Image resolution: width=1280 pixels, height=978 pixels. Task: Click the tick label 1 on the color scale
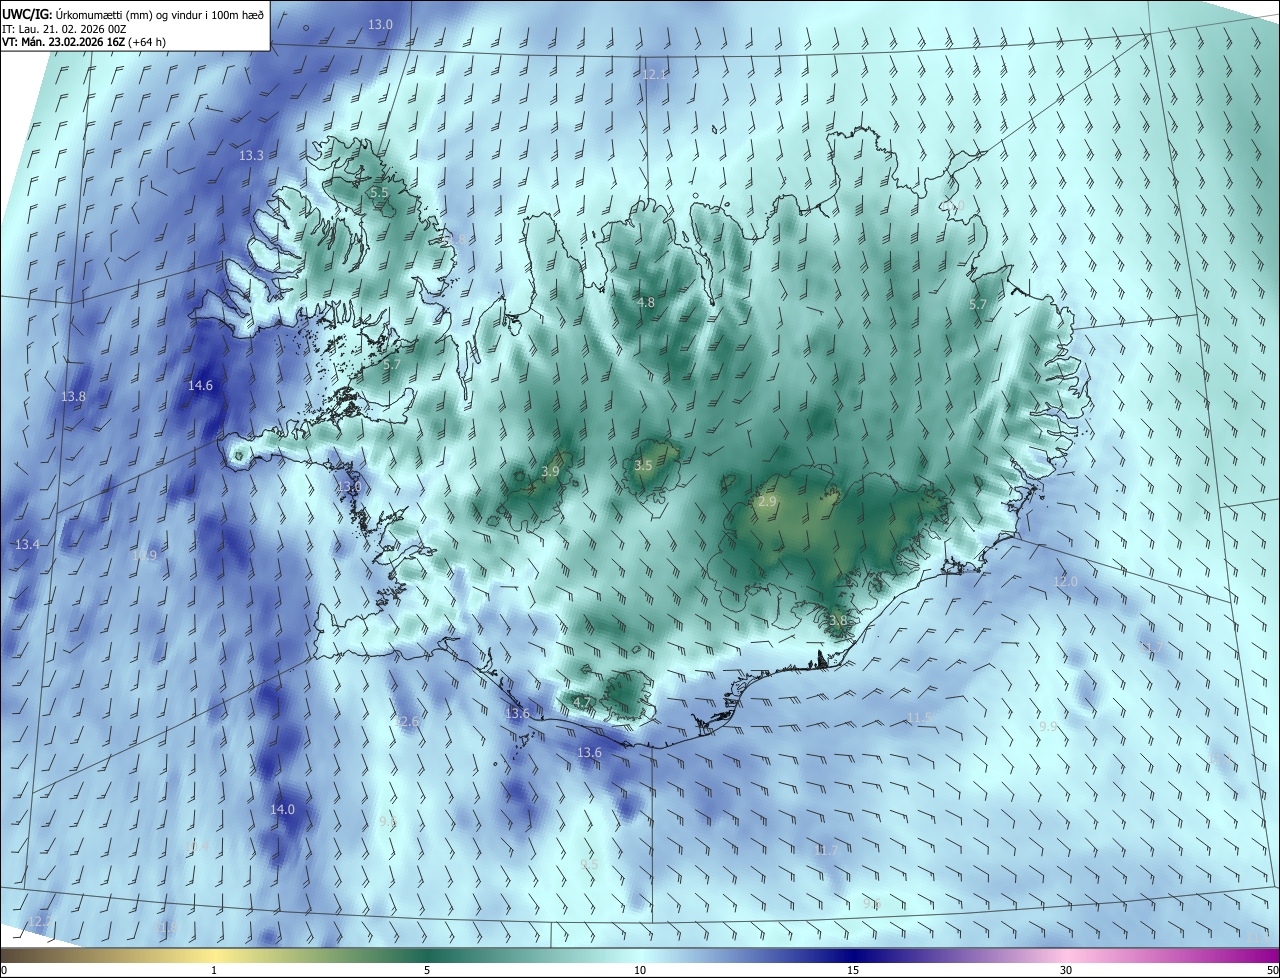214,970
